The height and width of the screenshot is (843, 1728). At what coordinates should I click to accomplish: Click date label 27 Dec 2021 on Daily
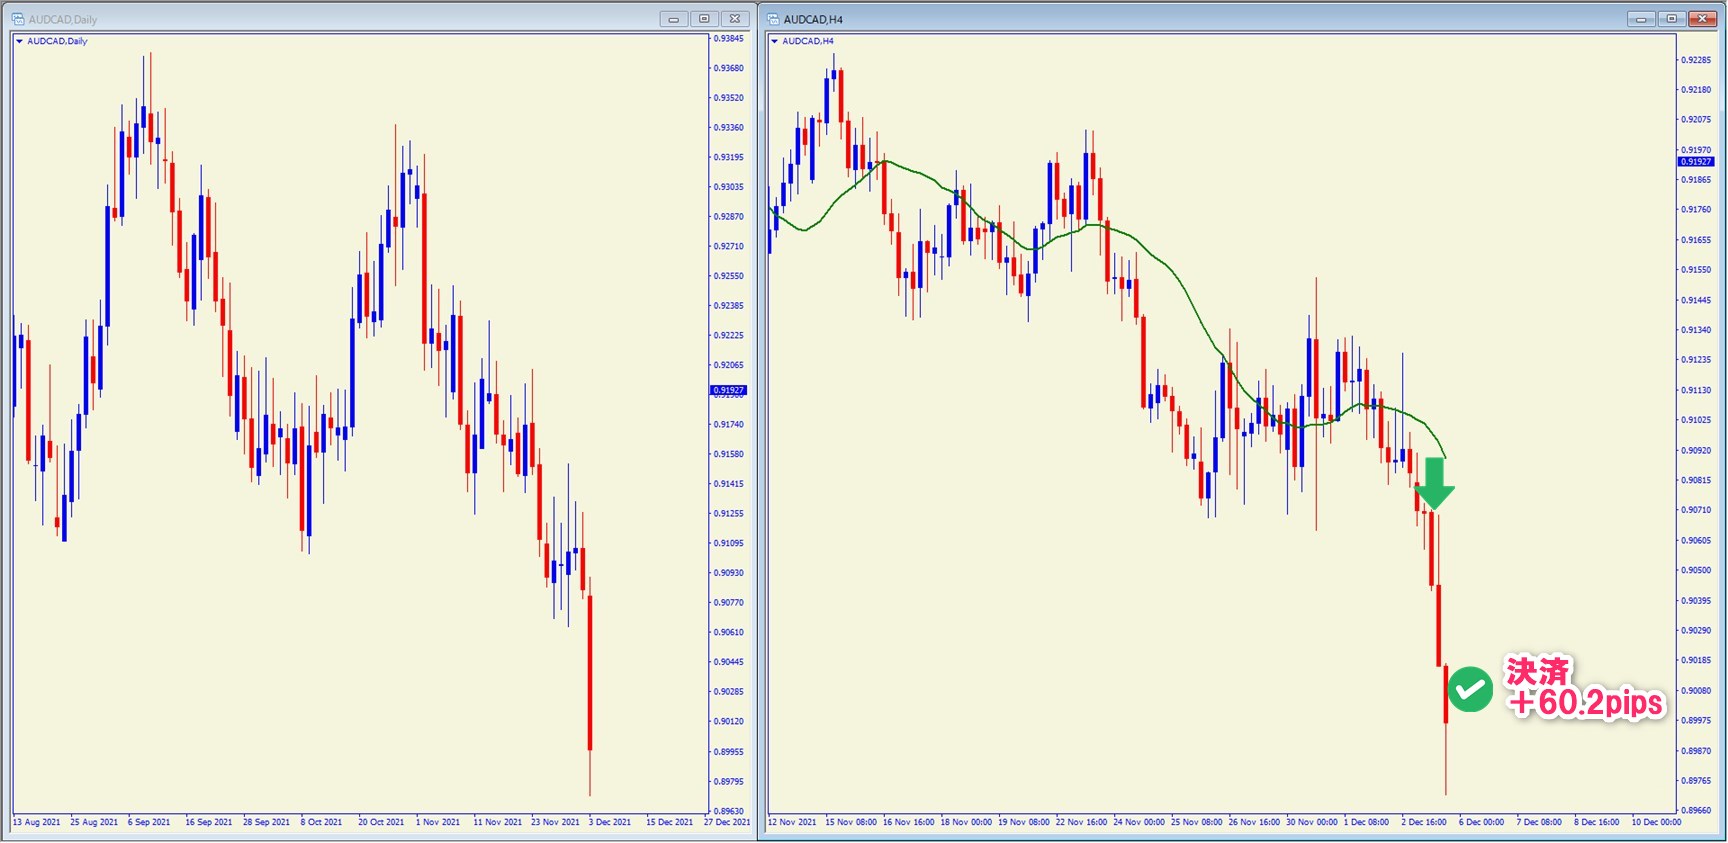tap(727, 822)
